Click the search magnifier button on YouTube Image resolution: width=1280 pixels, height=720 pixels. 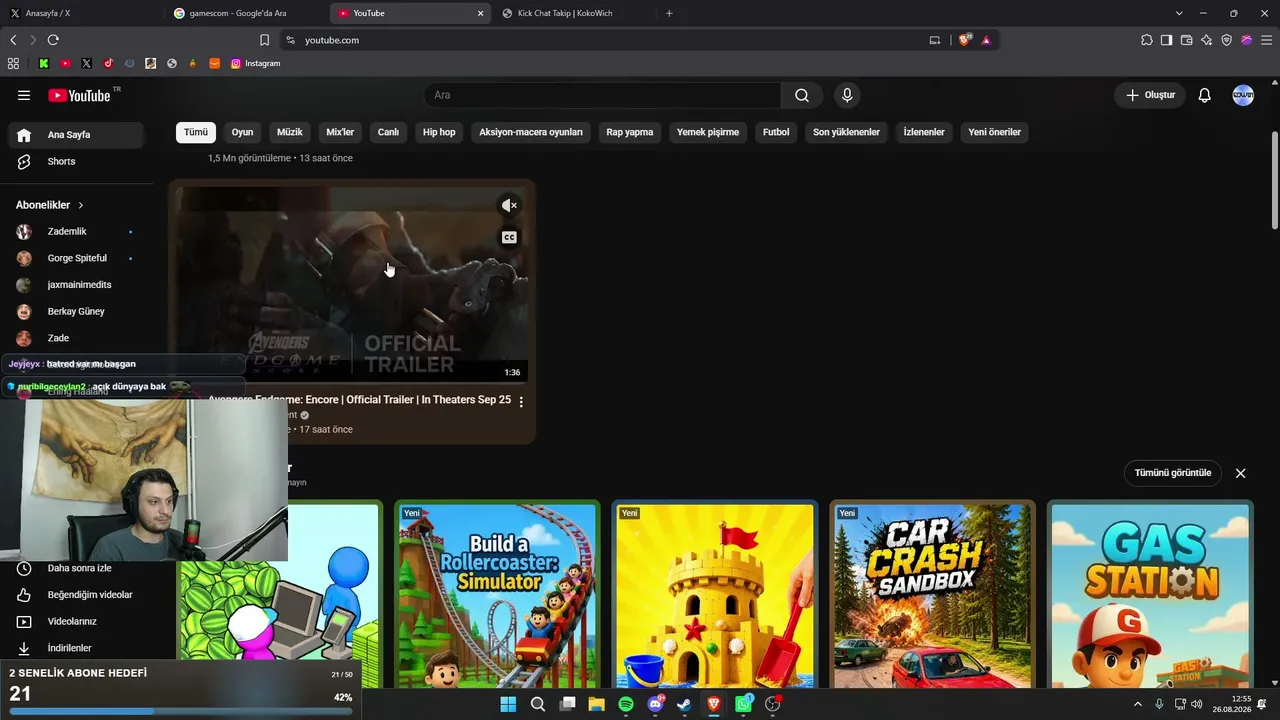click(802, 95)
